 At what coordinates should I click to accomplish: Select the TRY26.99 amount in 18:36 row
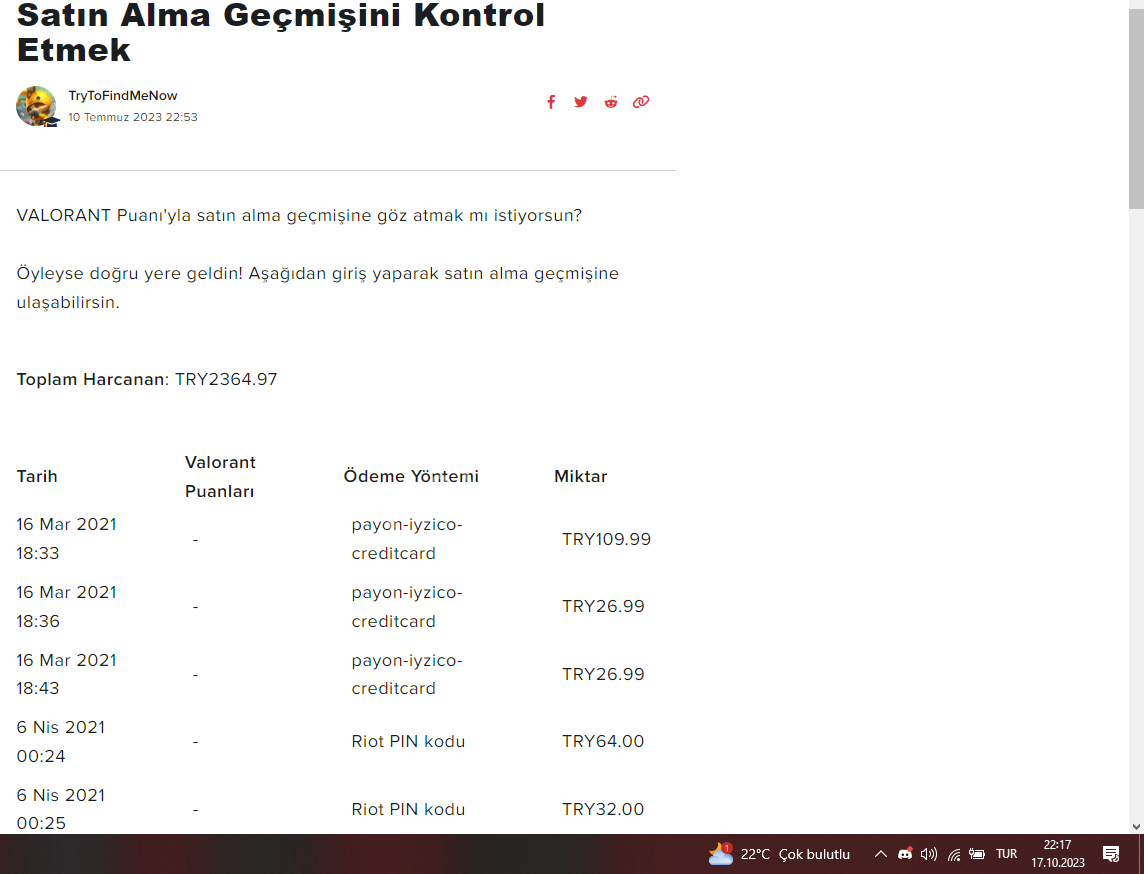(x=603, y=606)
